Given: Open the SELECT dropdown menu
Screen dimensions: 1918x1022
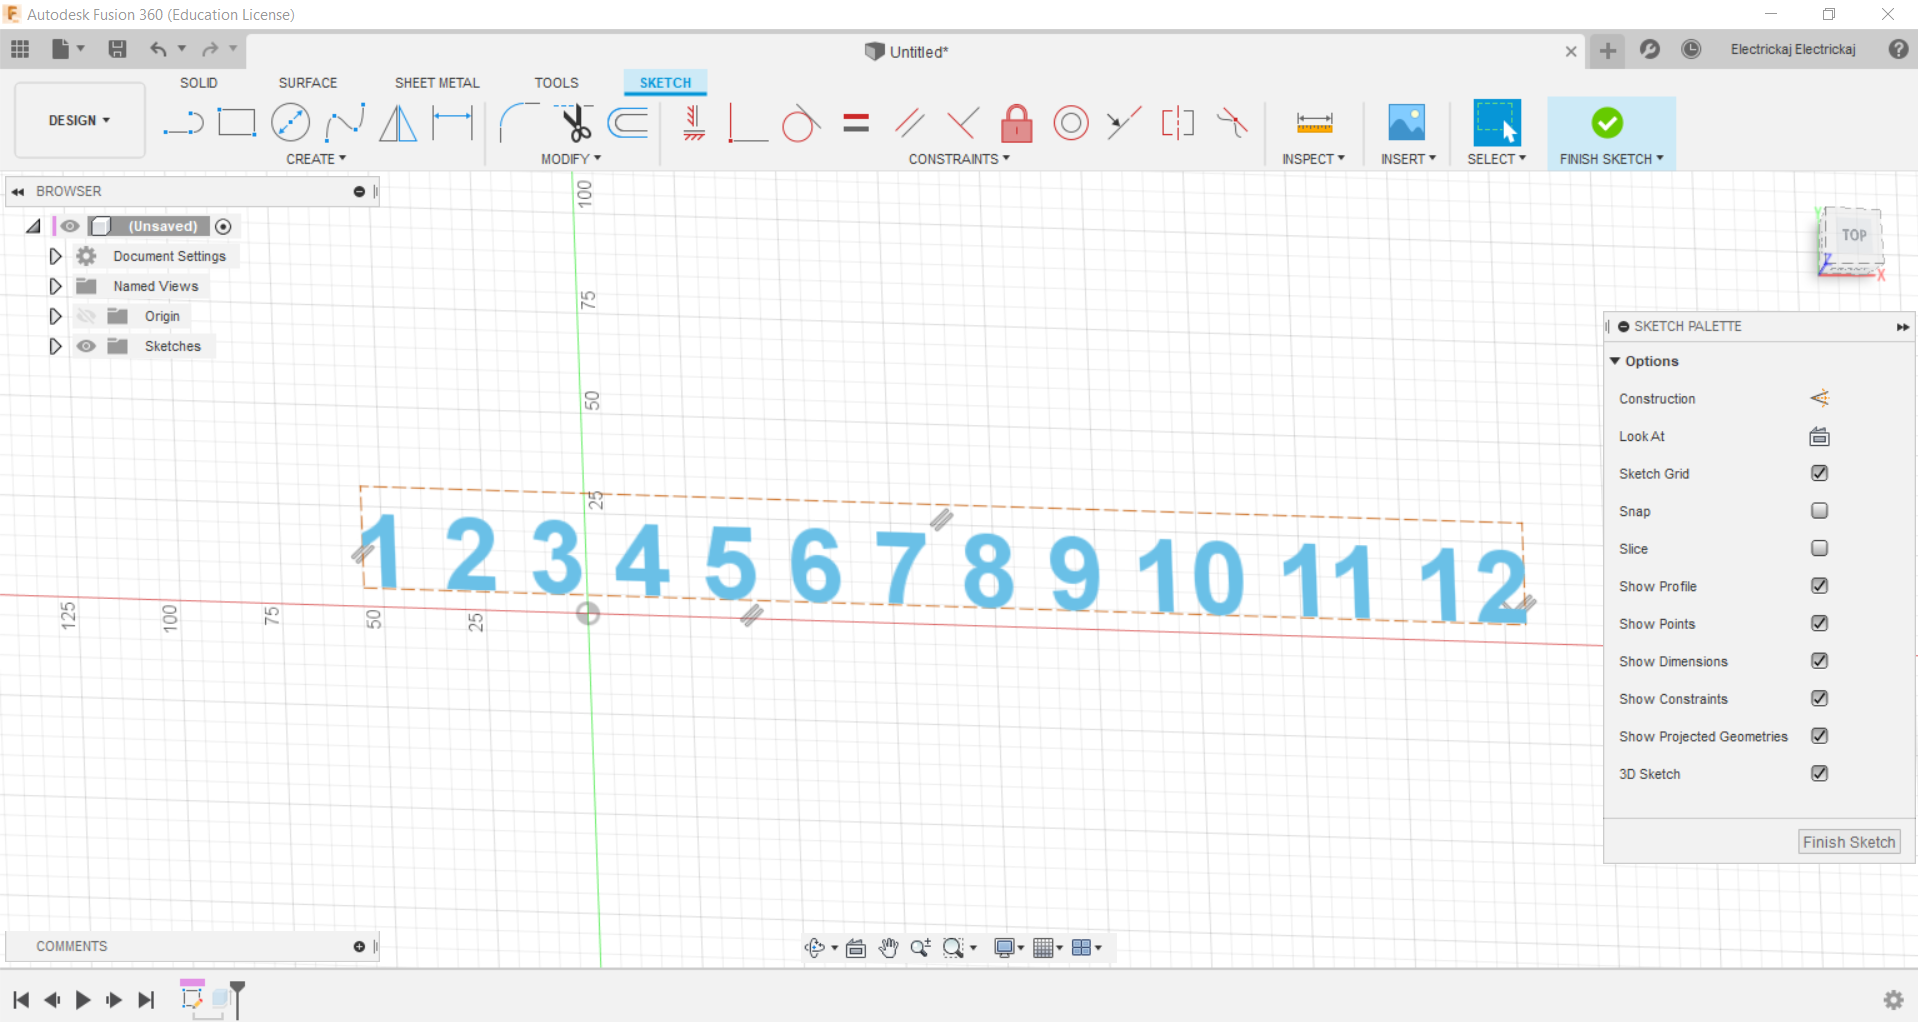Looking at the screenshot, I should tap(1496, 159).
